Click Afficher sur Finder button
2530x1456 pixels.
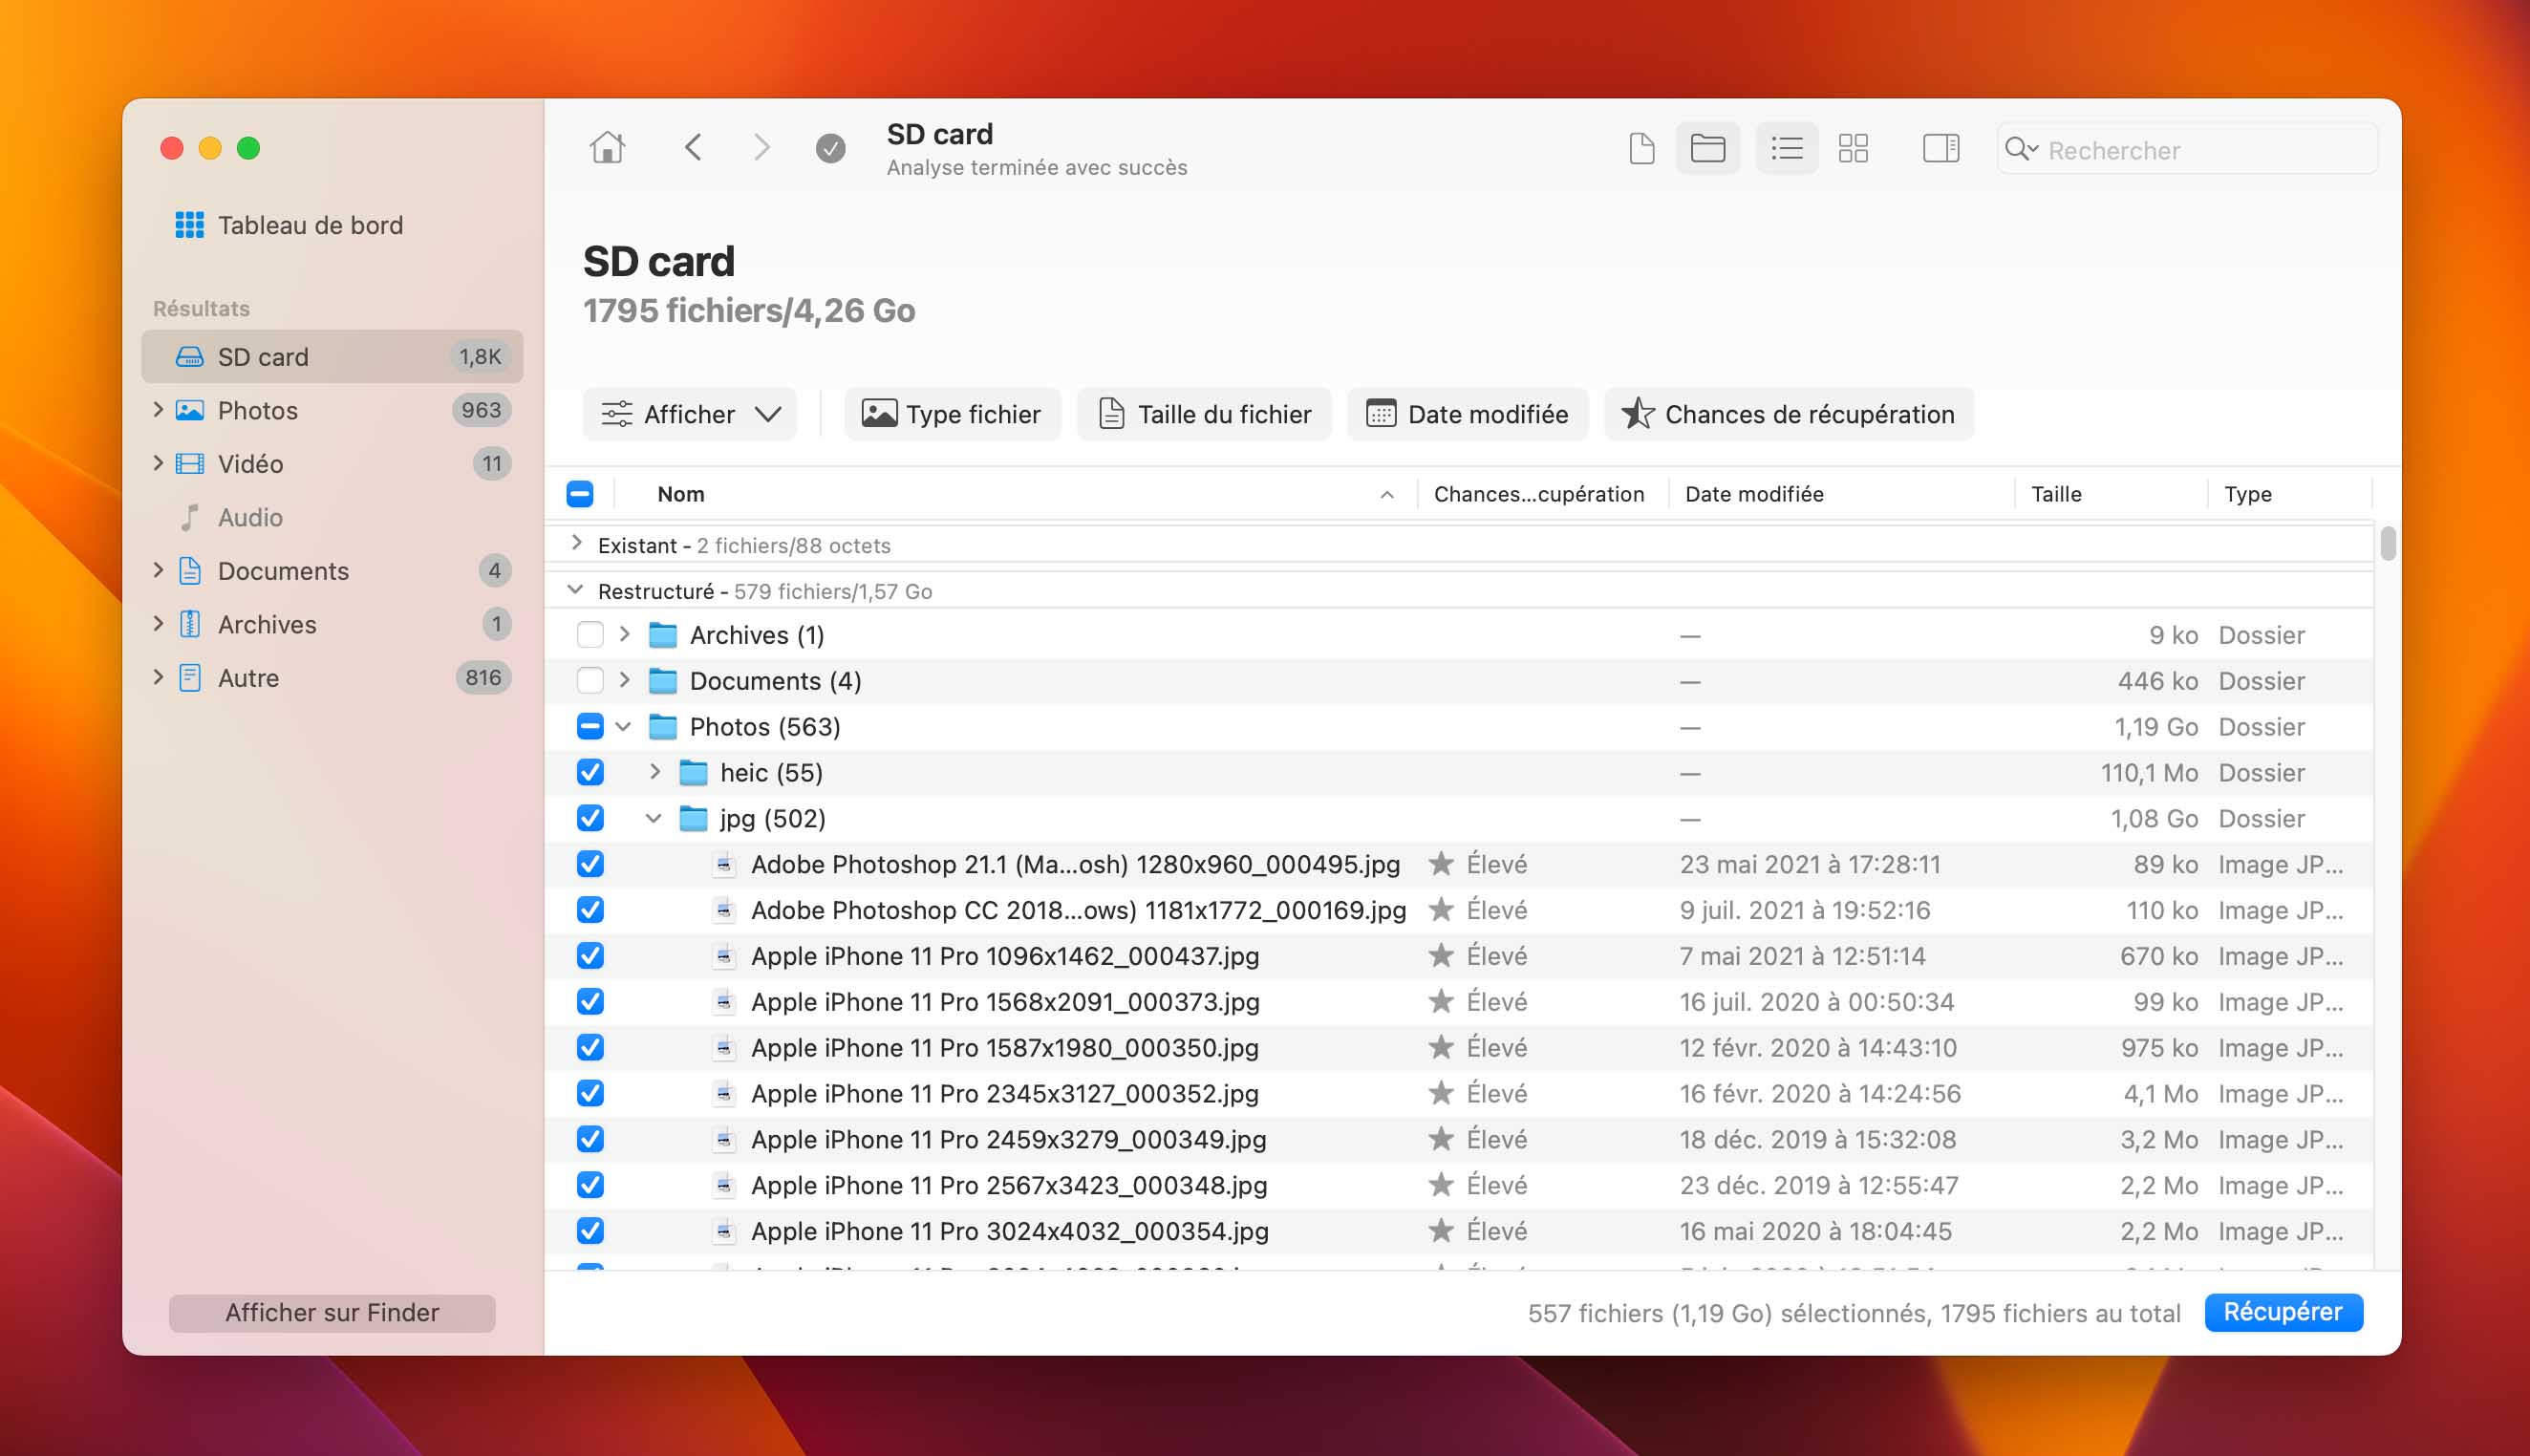[x=332, y=1312]
